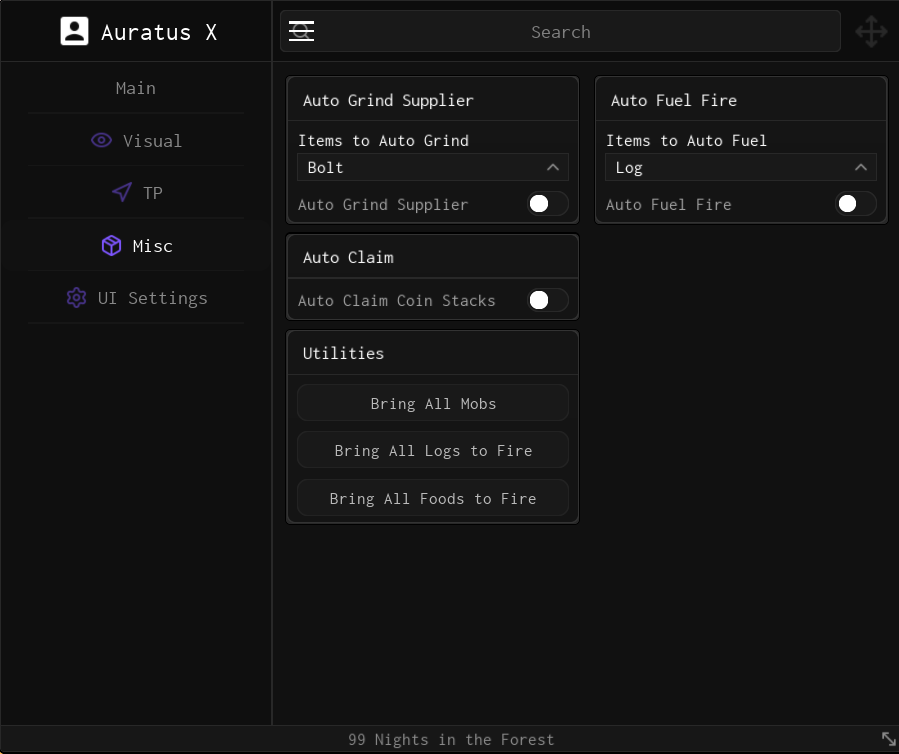Enable the Auto Grind Supplier toggle
Screen dimensions: 899x754
547,204
